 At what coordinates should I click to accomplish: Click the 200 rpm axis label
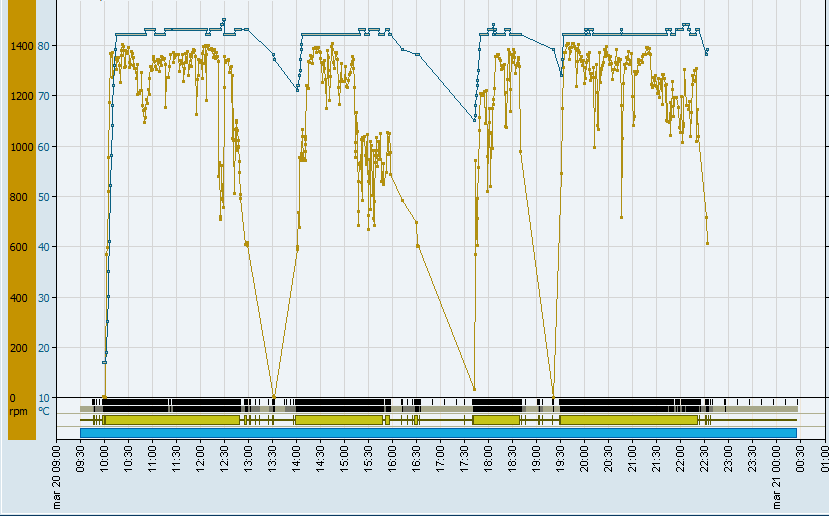19,348
